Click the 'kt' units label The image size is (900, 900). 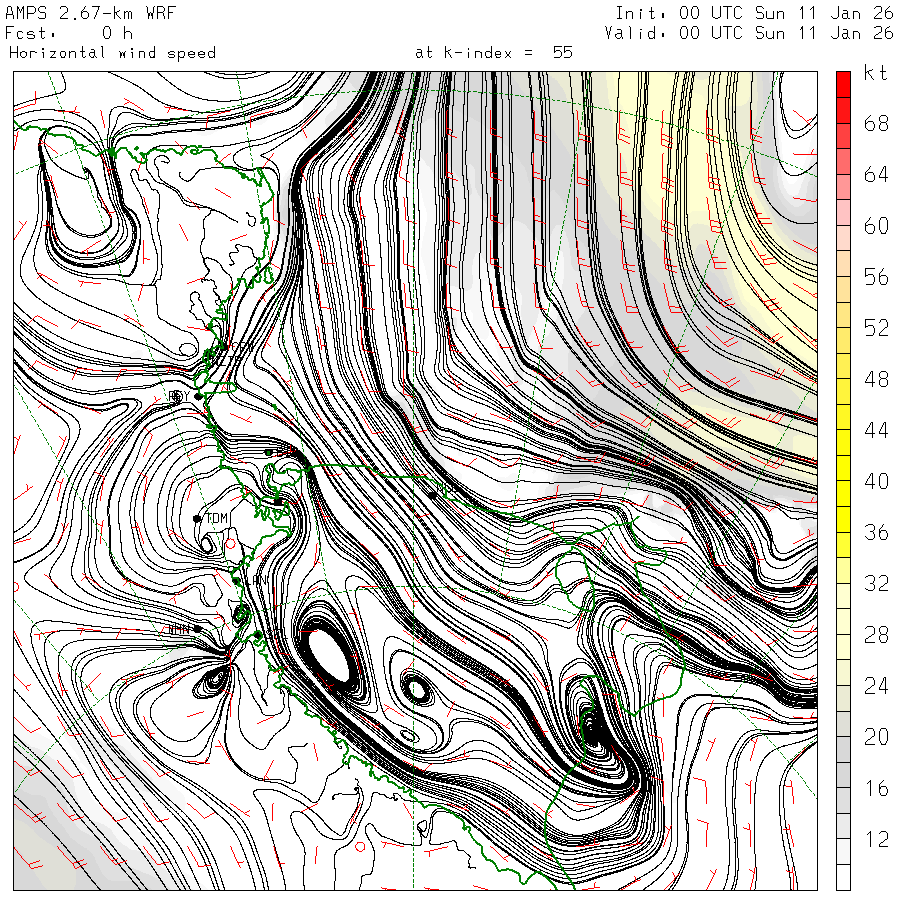pyautogui.click(x=874, y=74)
